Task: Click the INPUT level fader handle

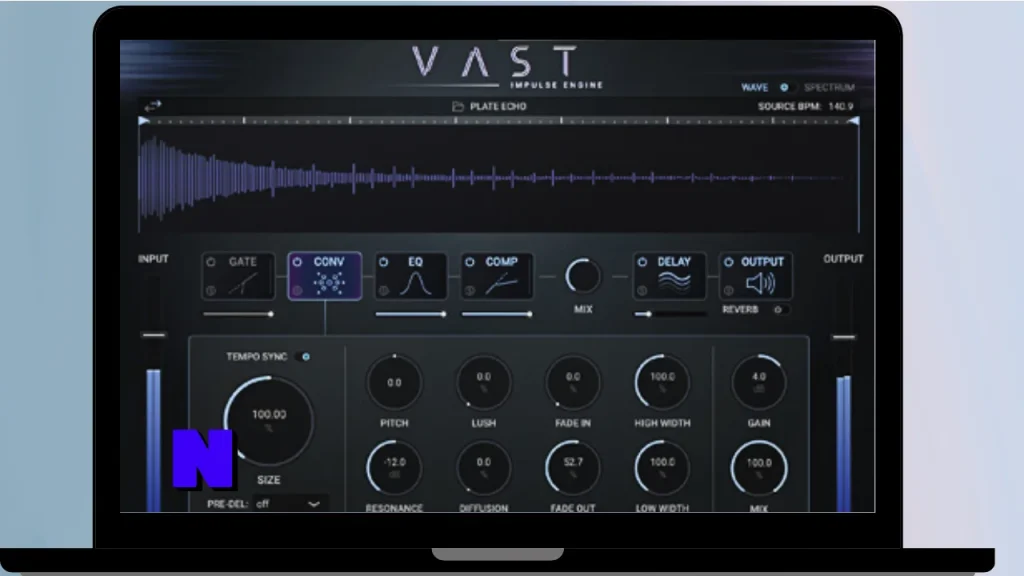Action: (x=153, y=335)
